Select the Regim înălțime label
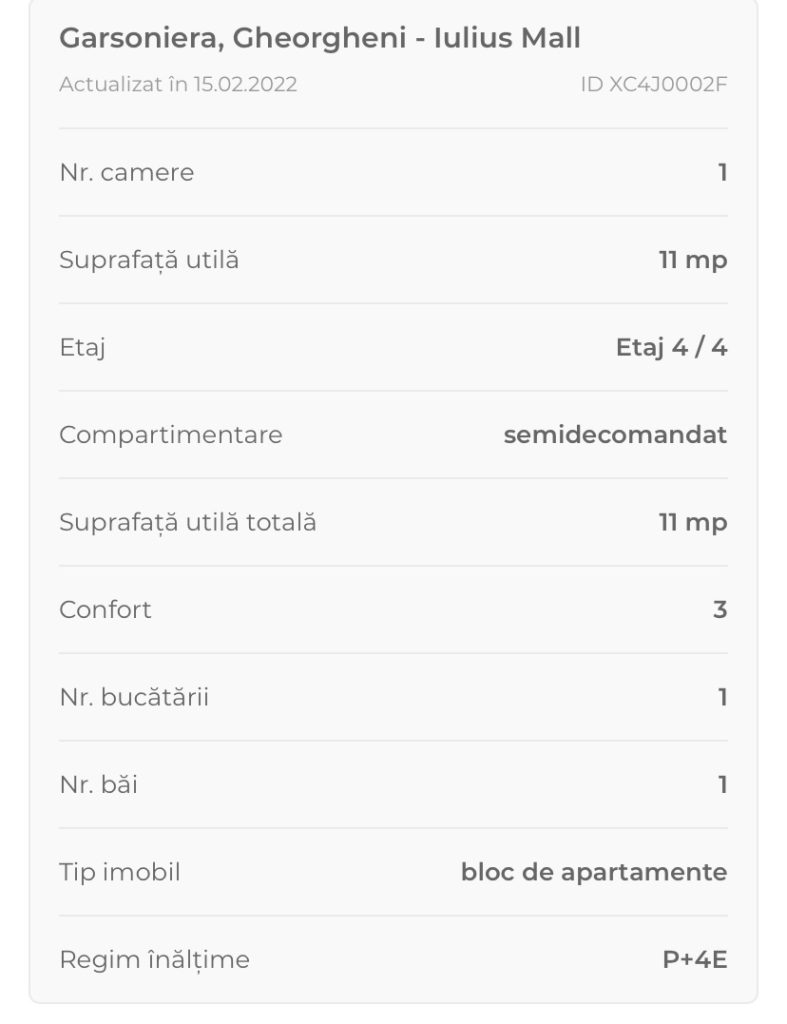This screenshot has width=787, height=1024. click(x=155, y=960)
